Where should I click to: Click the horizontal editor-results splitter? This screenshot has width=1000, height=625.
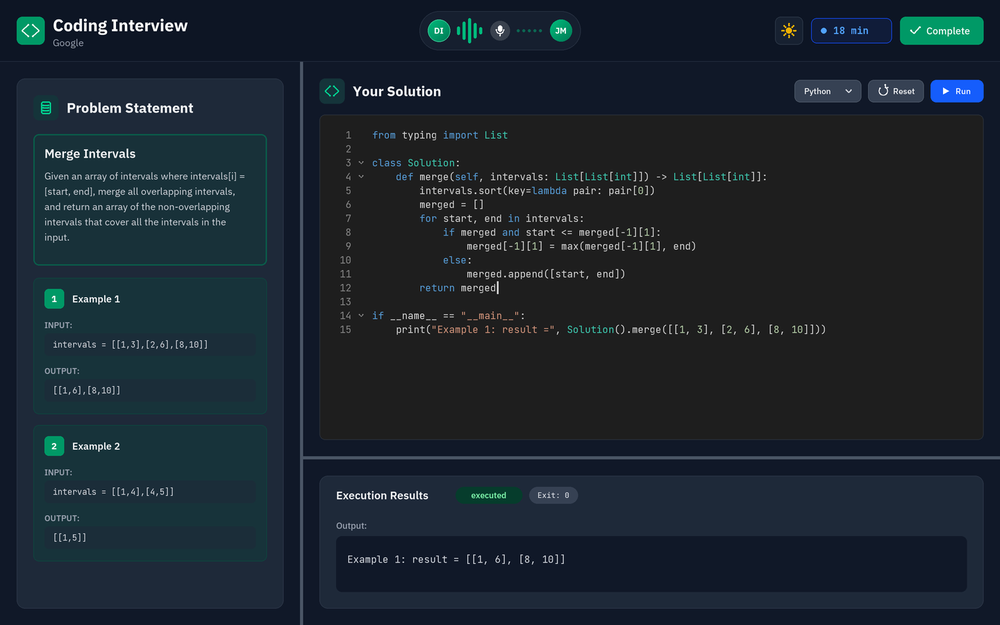click(651, 457)
